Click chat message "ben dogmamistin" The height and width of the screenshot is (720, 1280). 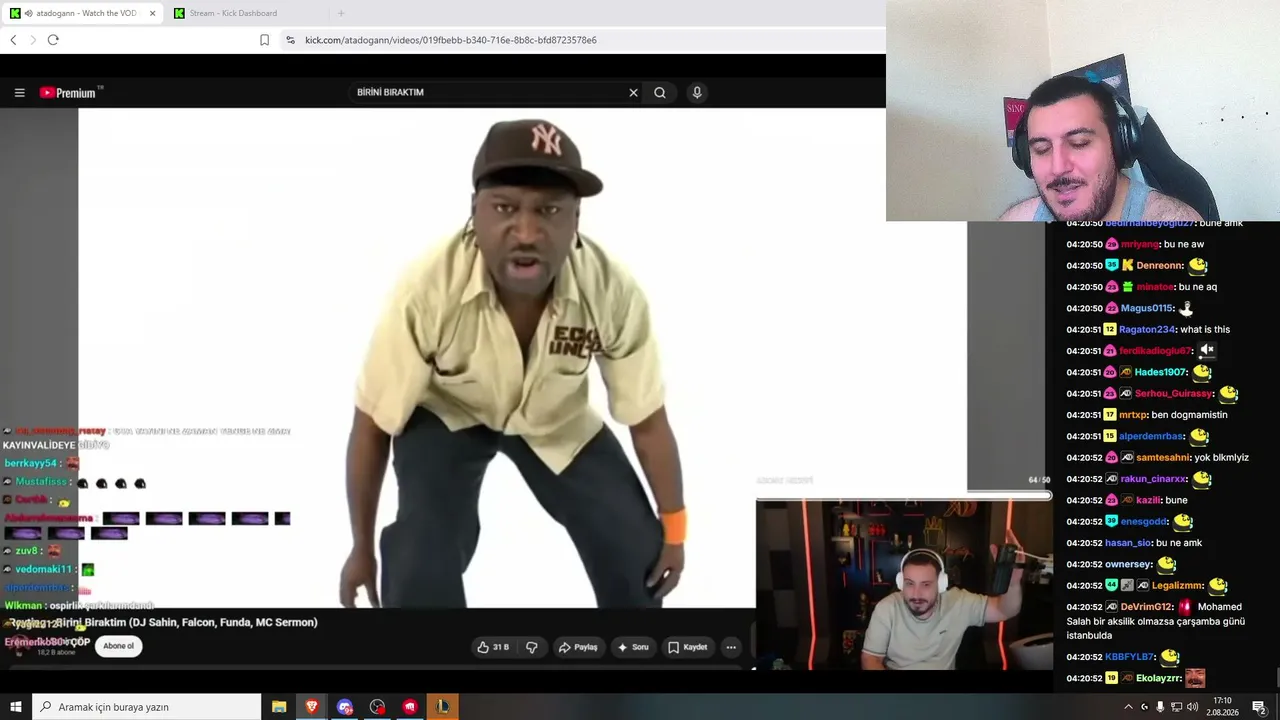(1189, 415)
